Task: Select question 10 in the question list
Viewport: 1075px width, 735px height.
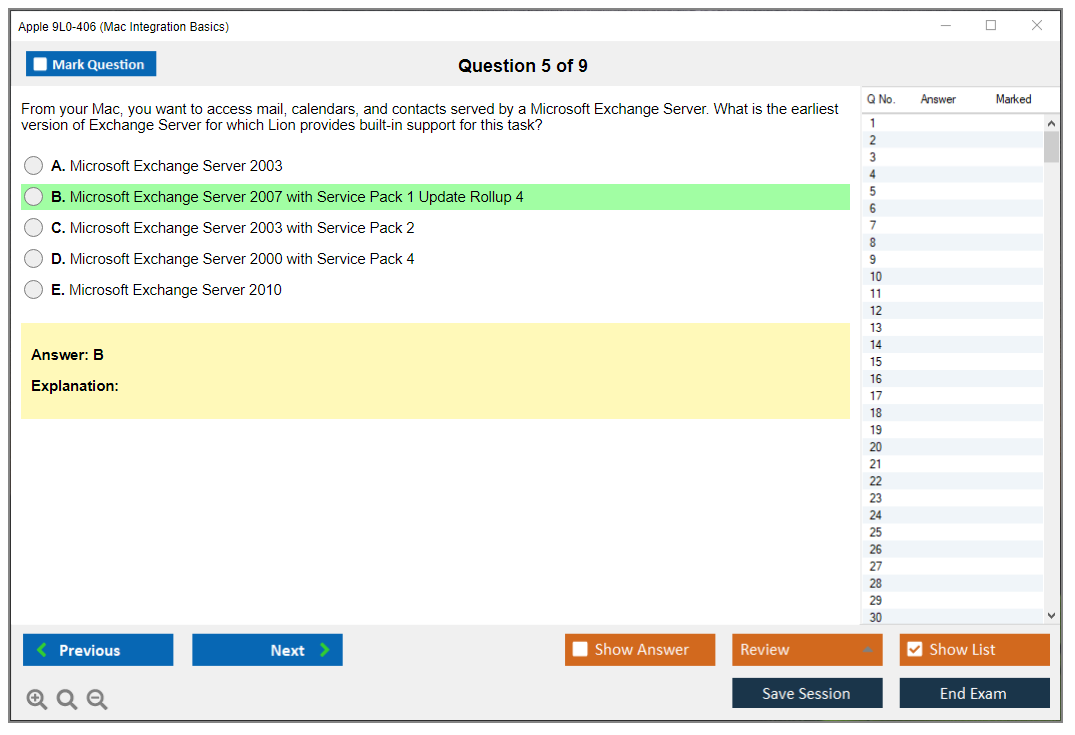Action: click(876, 277)
